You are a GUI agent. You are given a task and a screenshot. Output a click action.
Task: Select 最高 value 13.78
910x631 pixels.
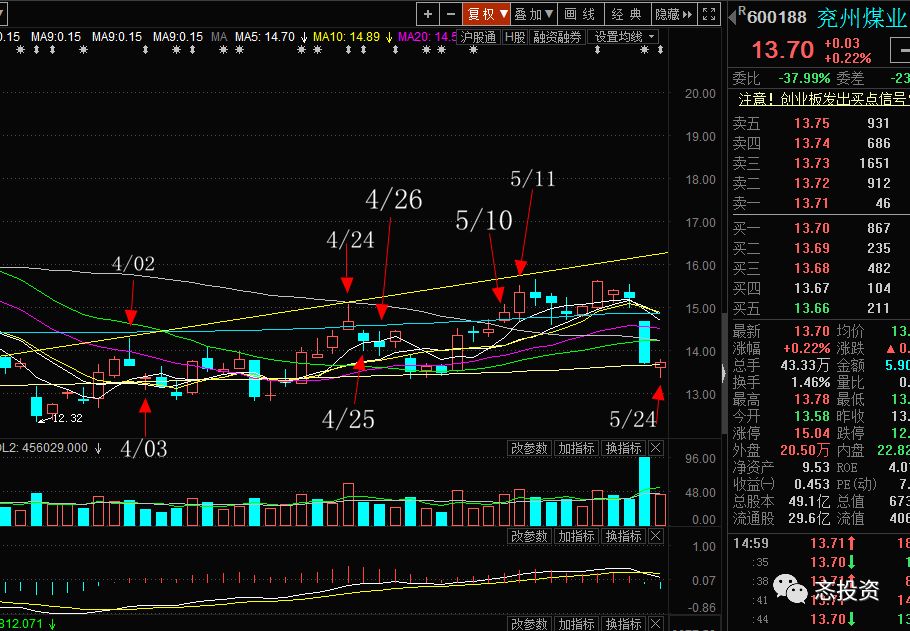[812, 399]
